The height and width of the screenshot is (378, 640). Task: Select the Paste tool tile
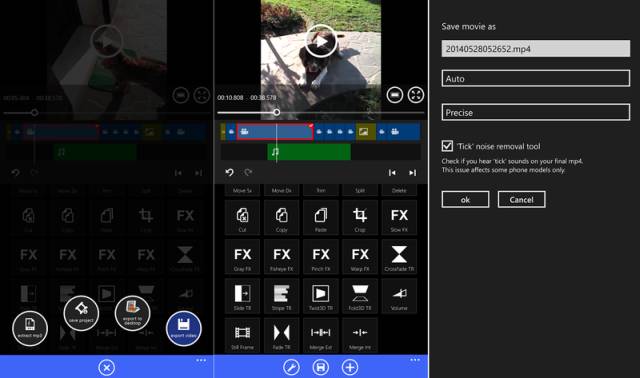[x=321, y=217]
